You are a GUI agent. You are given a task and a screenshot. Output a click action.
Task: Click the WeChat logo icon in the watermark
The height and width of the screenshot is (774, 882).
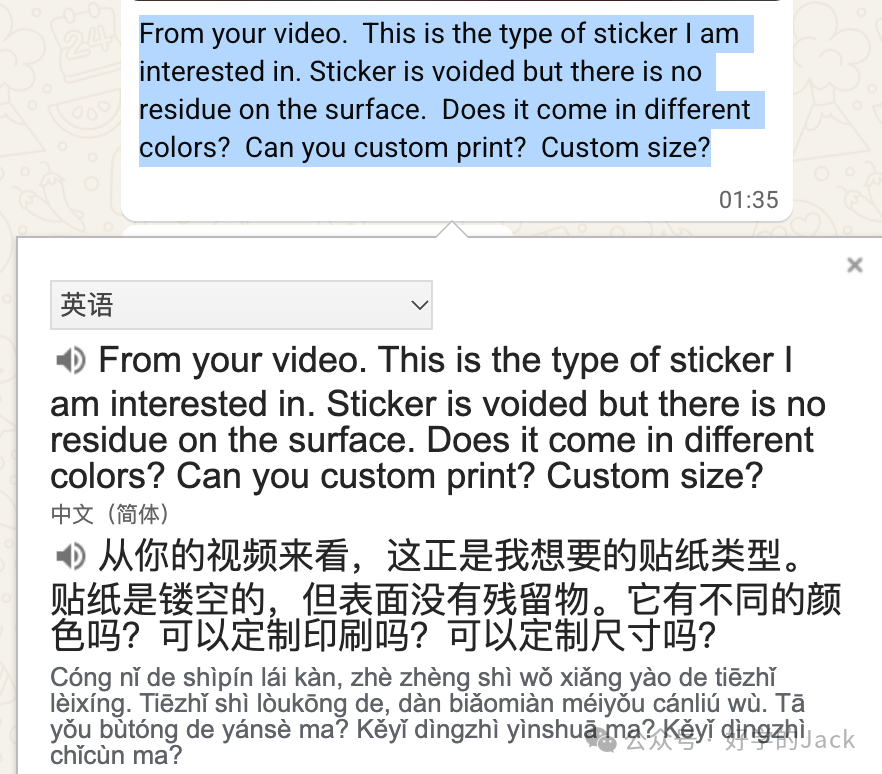[602, 742]
